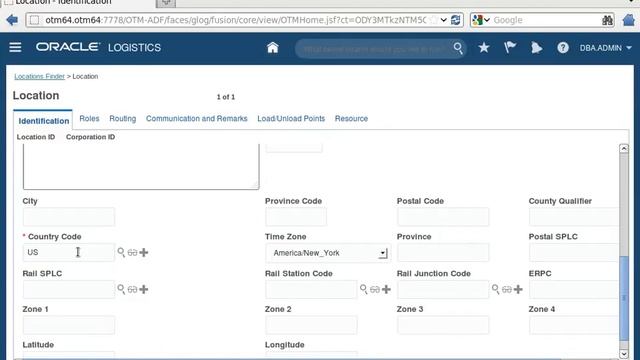Open browser URL history dropdown arrow
Image resolution: width=640 pixels, height=360 pixels.
click(x=444, y=20)
